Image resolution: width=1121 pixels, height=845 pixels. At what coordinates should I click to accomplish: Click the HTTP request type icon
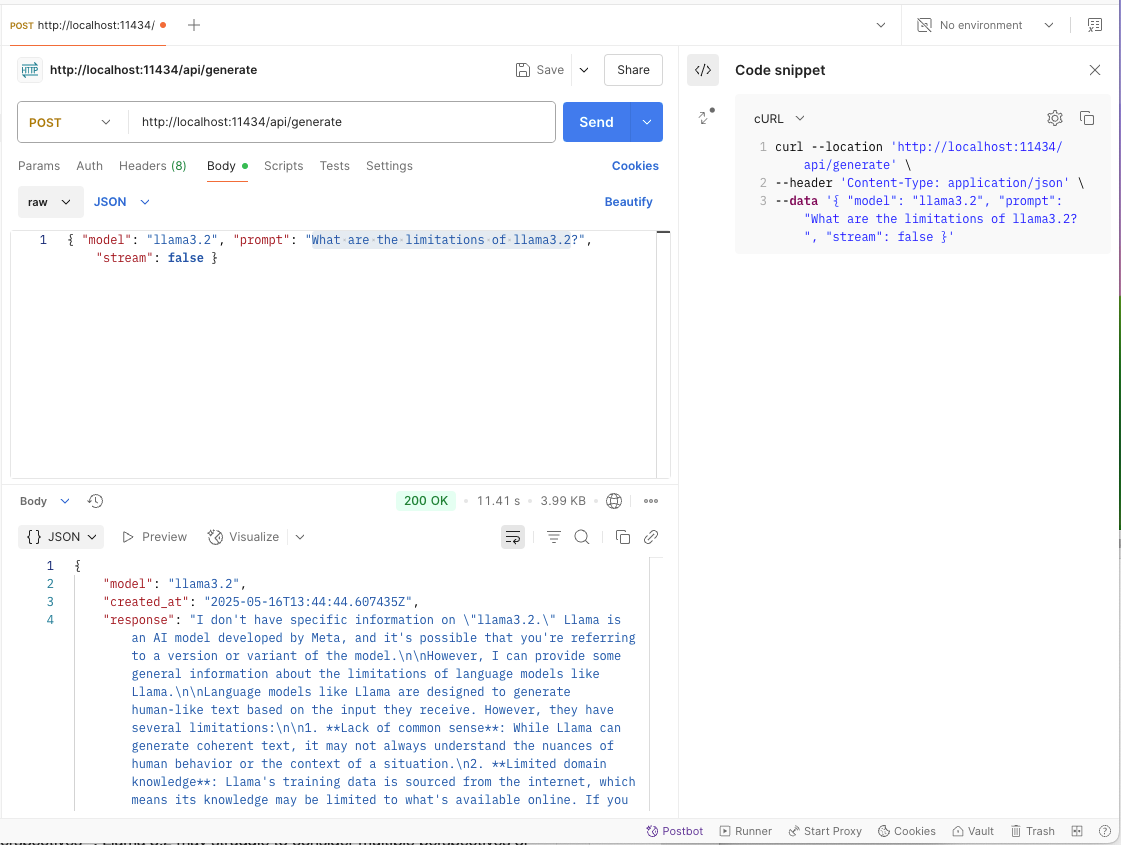tap(30, 70)
